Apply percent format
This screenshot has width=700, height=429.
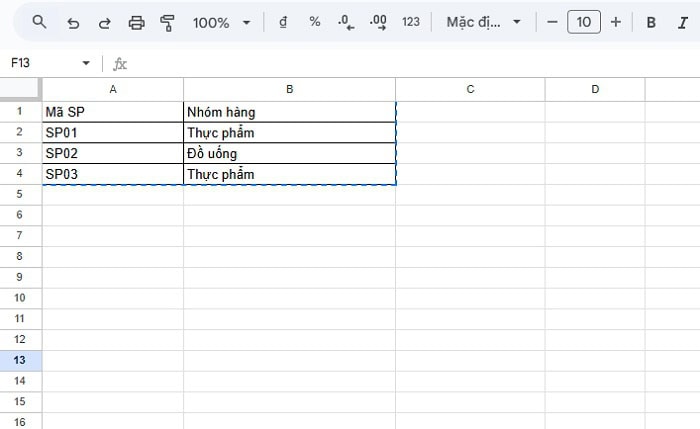pyautogui.click(x=314, y=22)
